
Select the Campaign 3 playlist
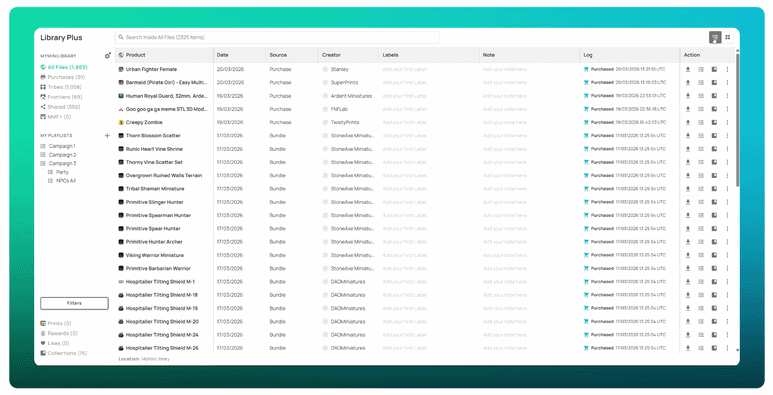(x=58, y=163)
